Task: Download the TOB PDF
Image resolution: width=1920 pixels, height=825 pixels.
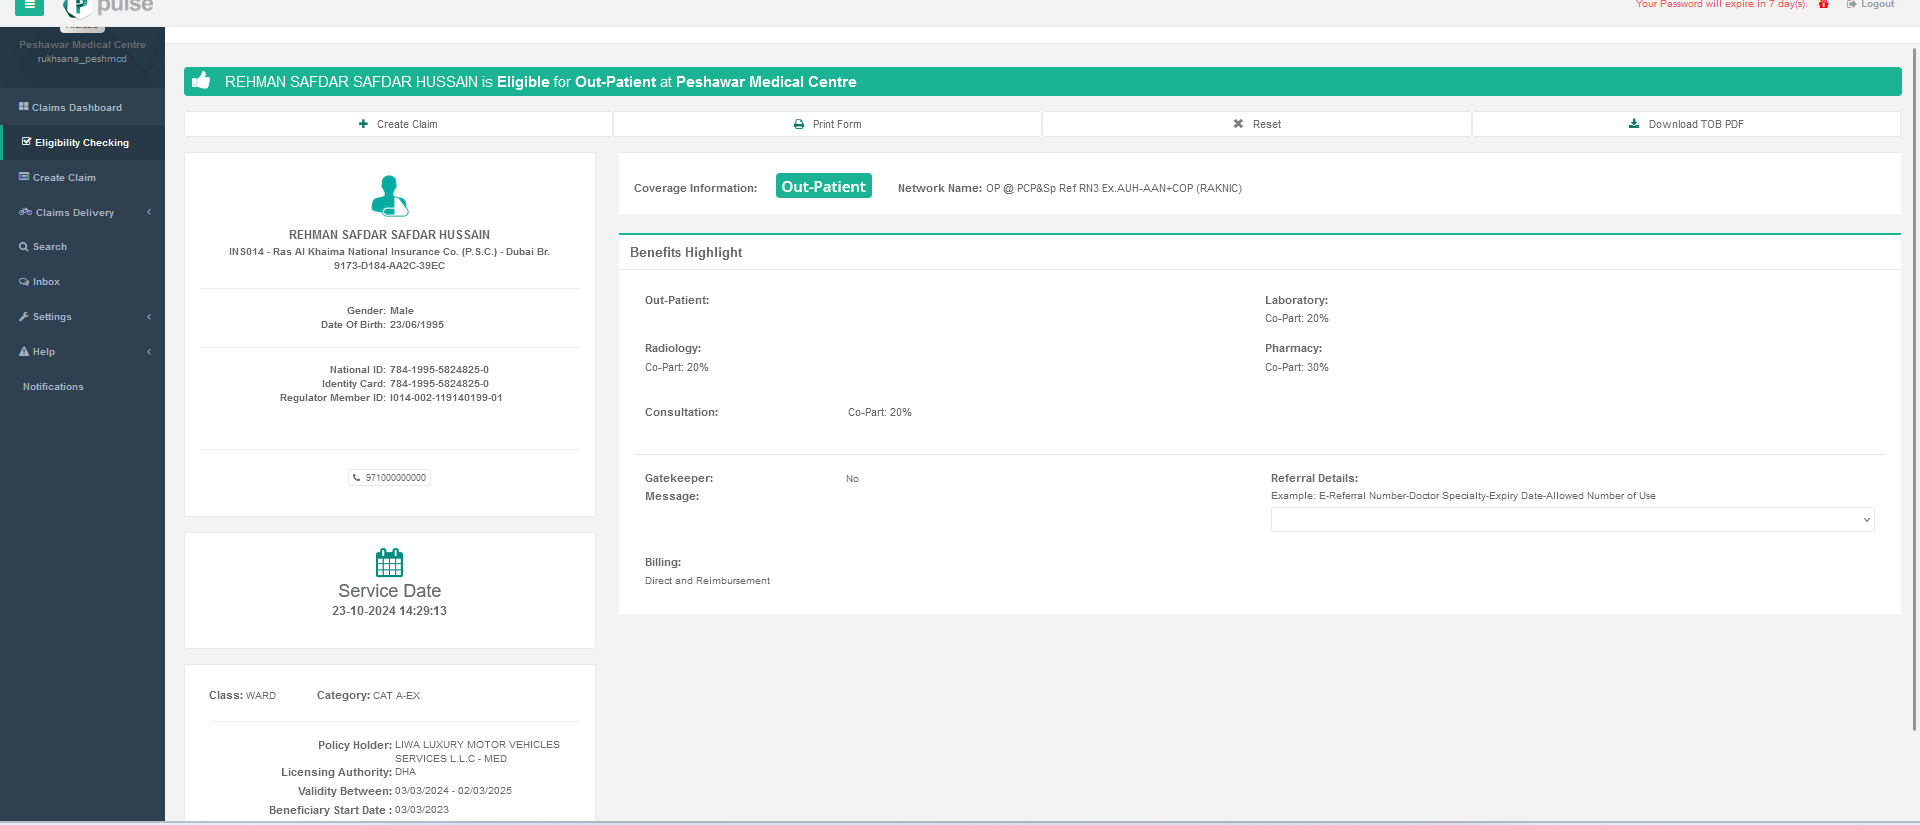Action: coord(1685,124)
